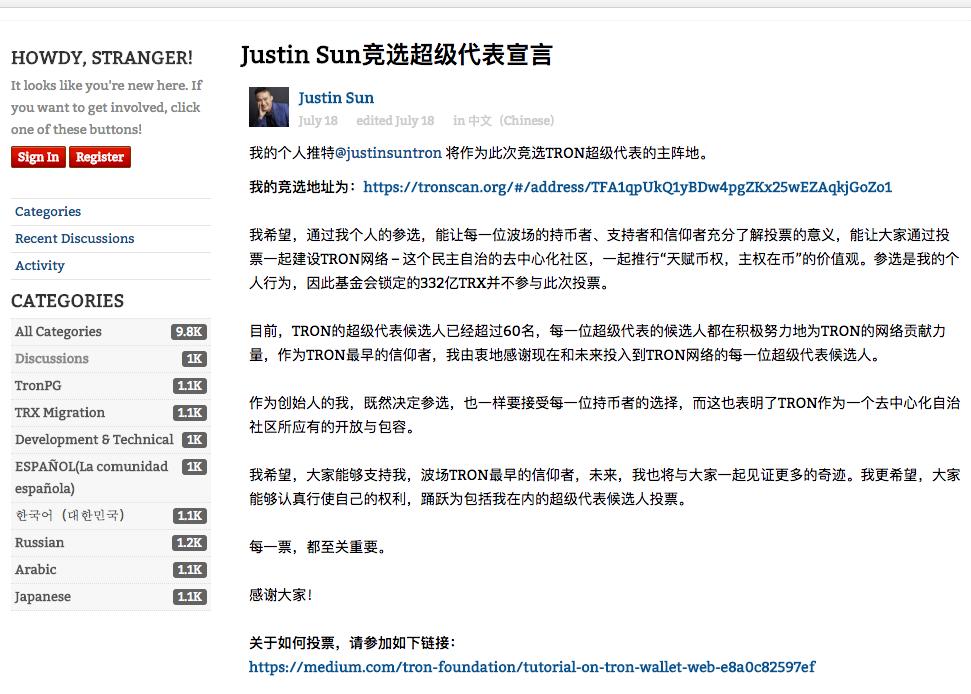Select the Discussions category
The image size is (971, 694).
51,359
